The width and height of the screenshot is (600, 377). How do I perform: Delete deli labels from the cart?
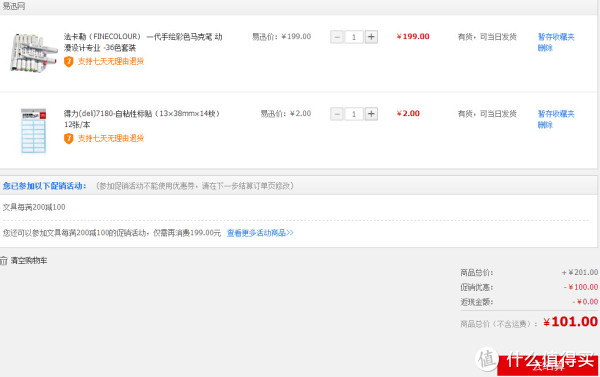point(545,125)
